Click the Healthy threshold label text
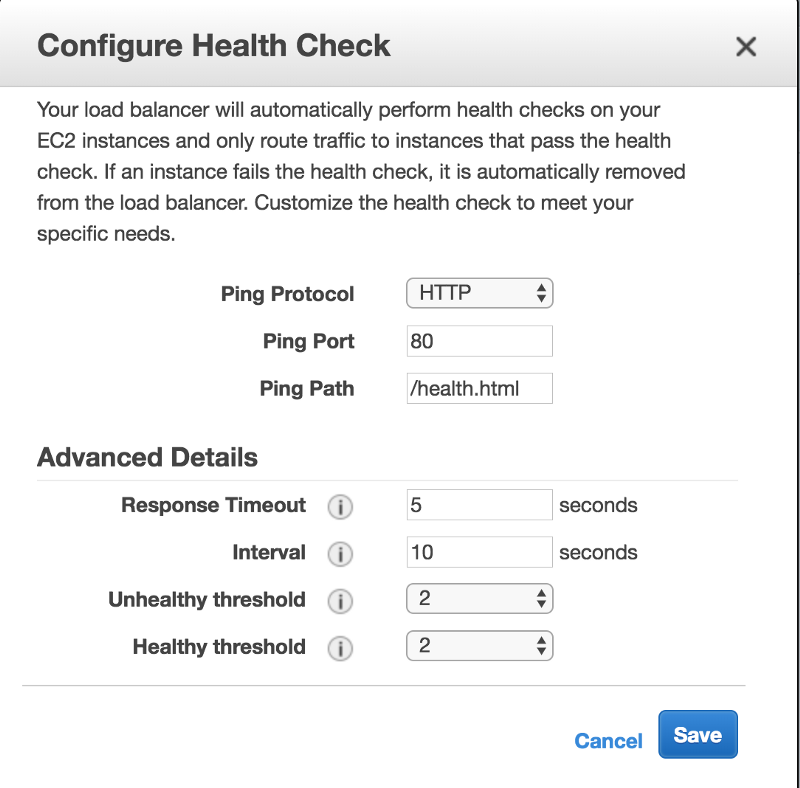Image resolution: width=800 pixels, height=788 pixels. (x=219, y=647)
